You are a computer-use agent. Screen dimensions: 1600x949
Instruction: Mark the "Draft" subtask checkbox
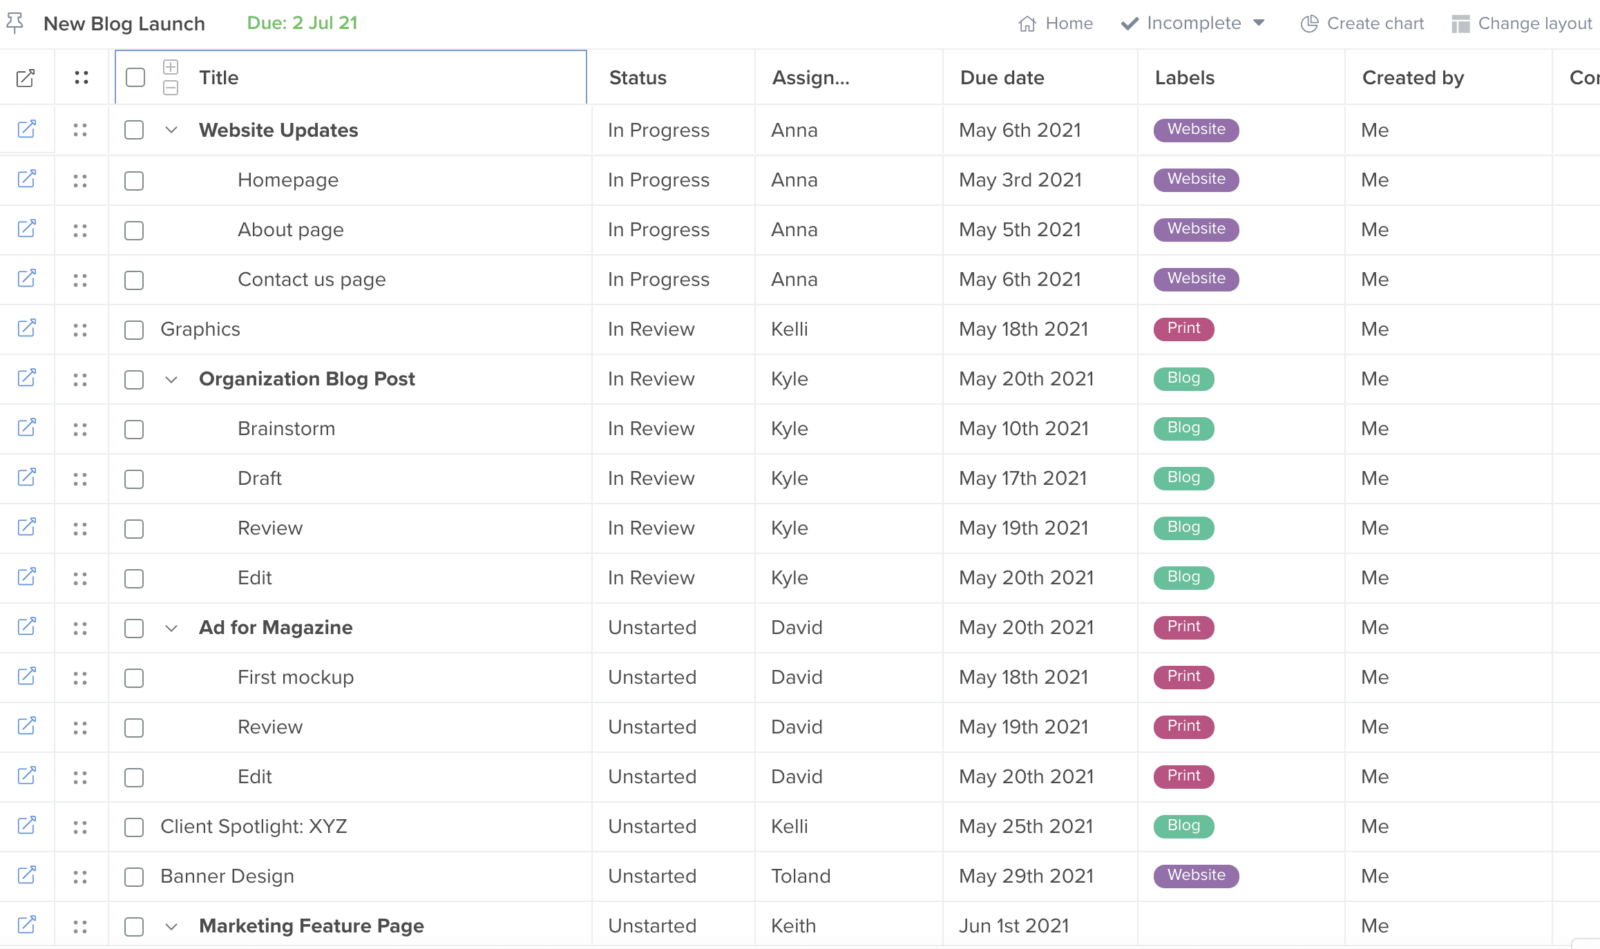pos(134,478)
